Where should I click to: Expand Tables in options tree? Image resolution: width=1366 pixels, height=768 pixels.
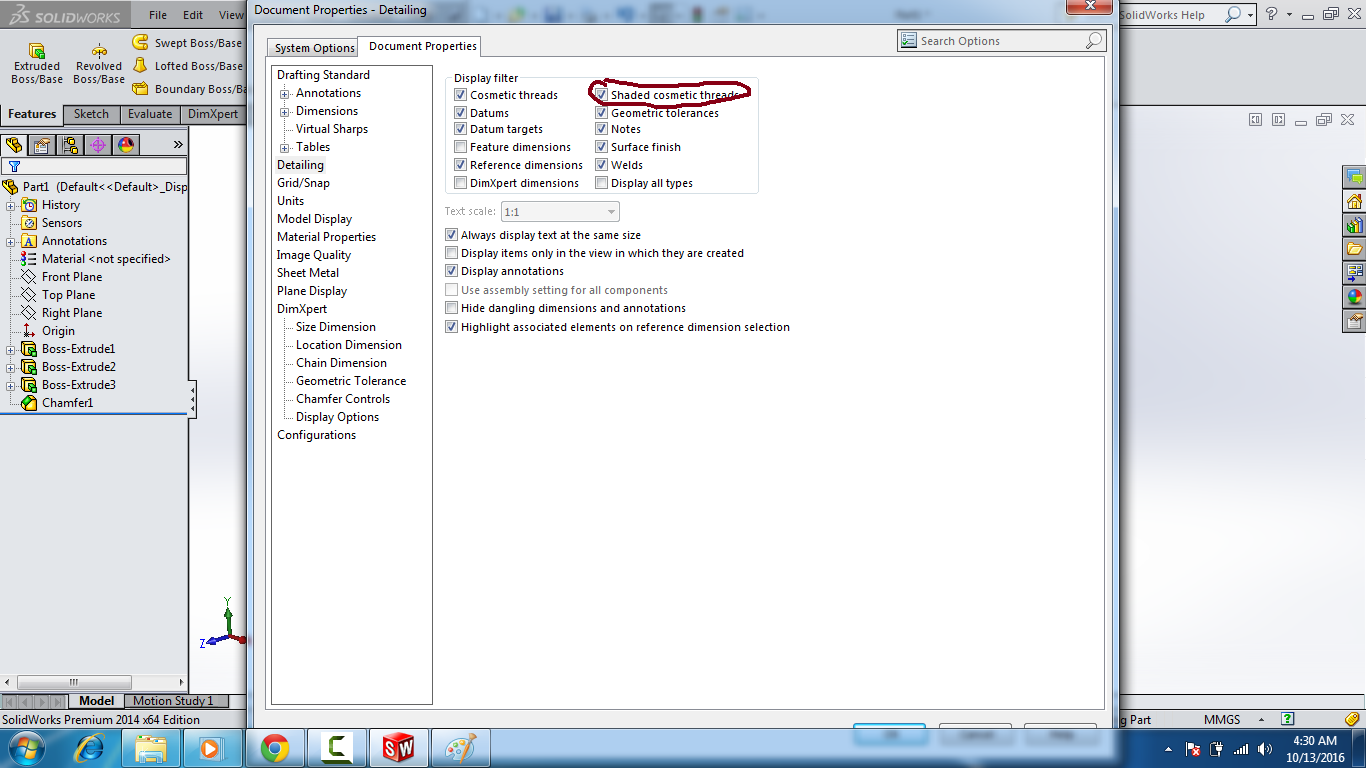pos(285,148)
